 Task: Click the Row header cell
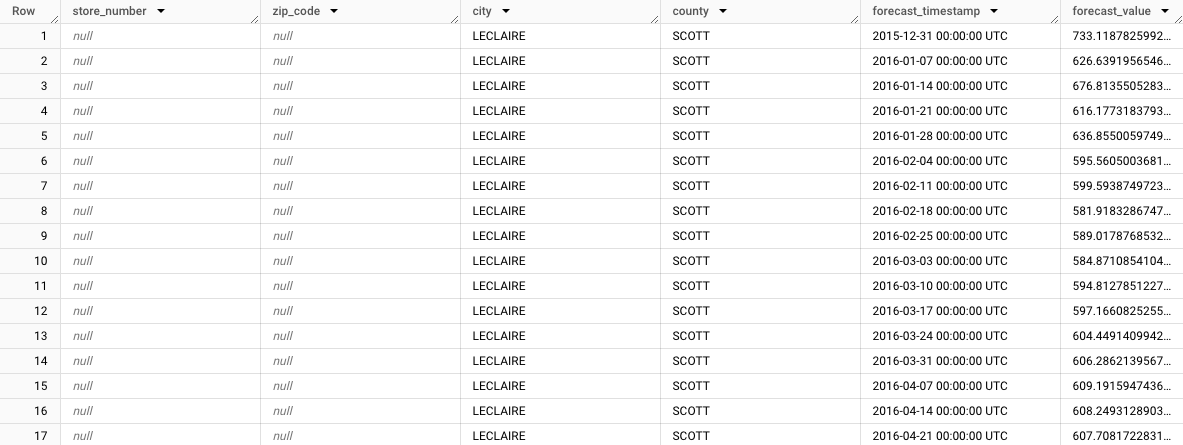tap(24, 11)
